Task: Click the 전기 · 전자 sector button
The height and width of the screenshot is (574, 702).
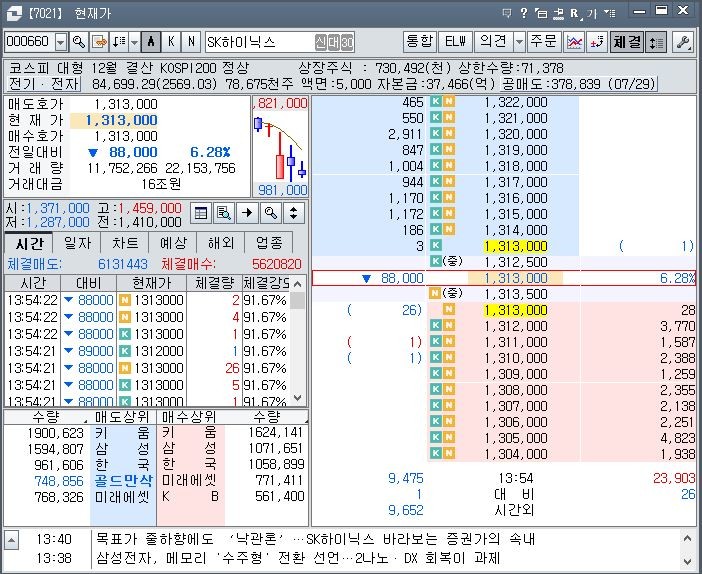Action: pyautogui.click(x=43, y=84)
